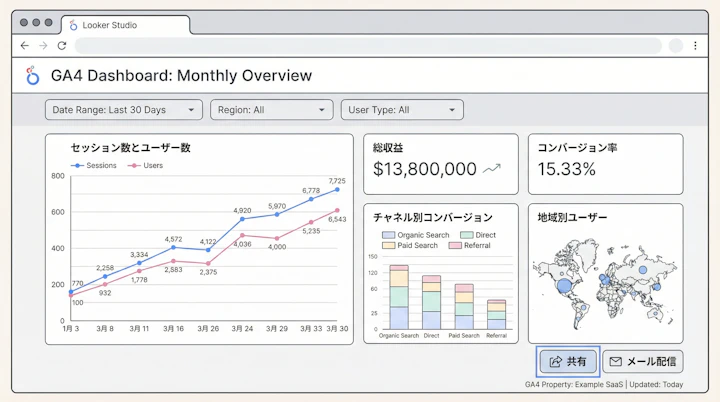Click the 15.33% conversion rate value
Screen dimensions: 720x402
[x=567, y=169]
